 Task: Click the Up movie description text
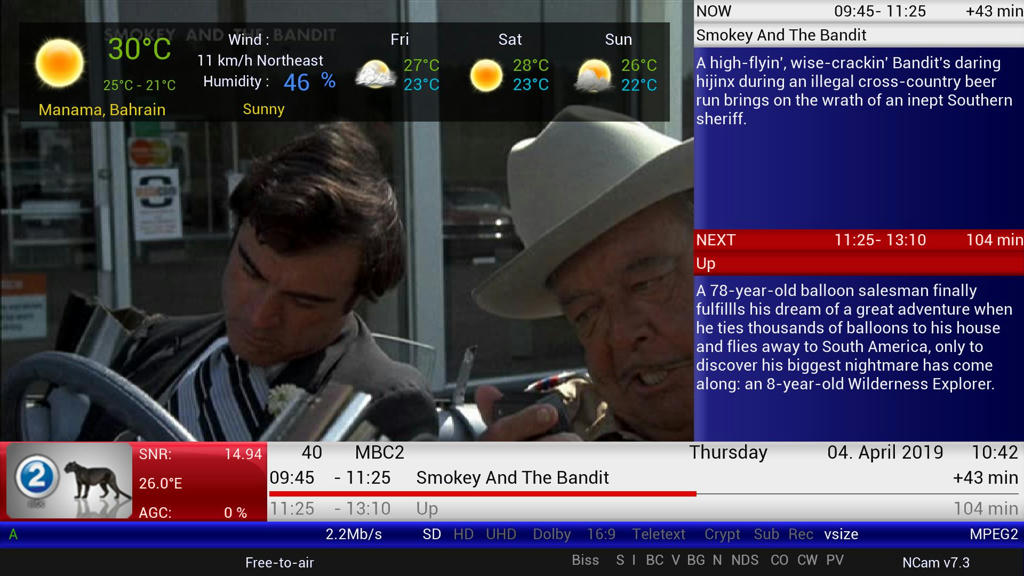click(x=854, y=337)
